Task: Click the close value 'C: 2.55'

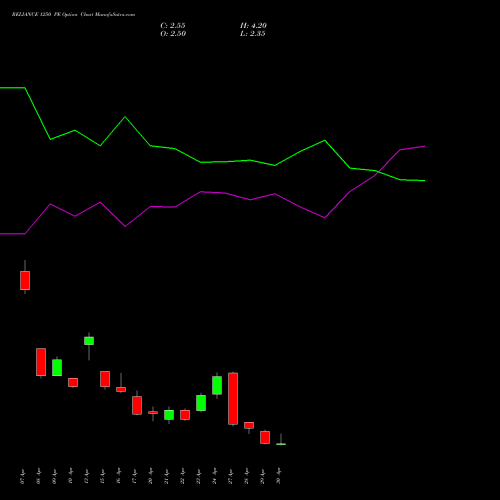Action: pyautogui.click(x=173, y=26)
